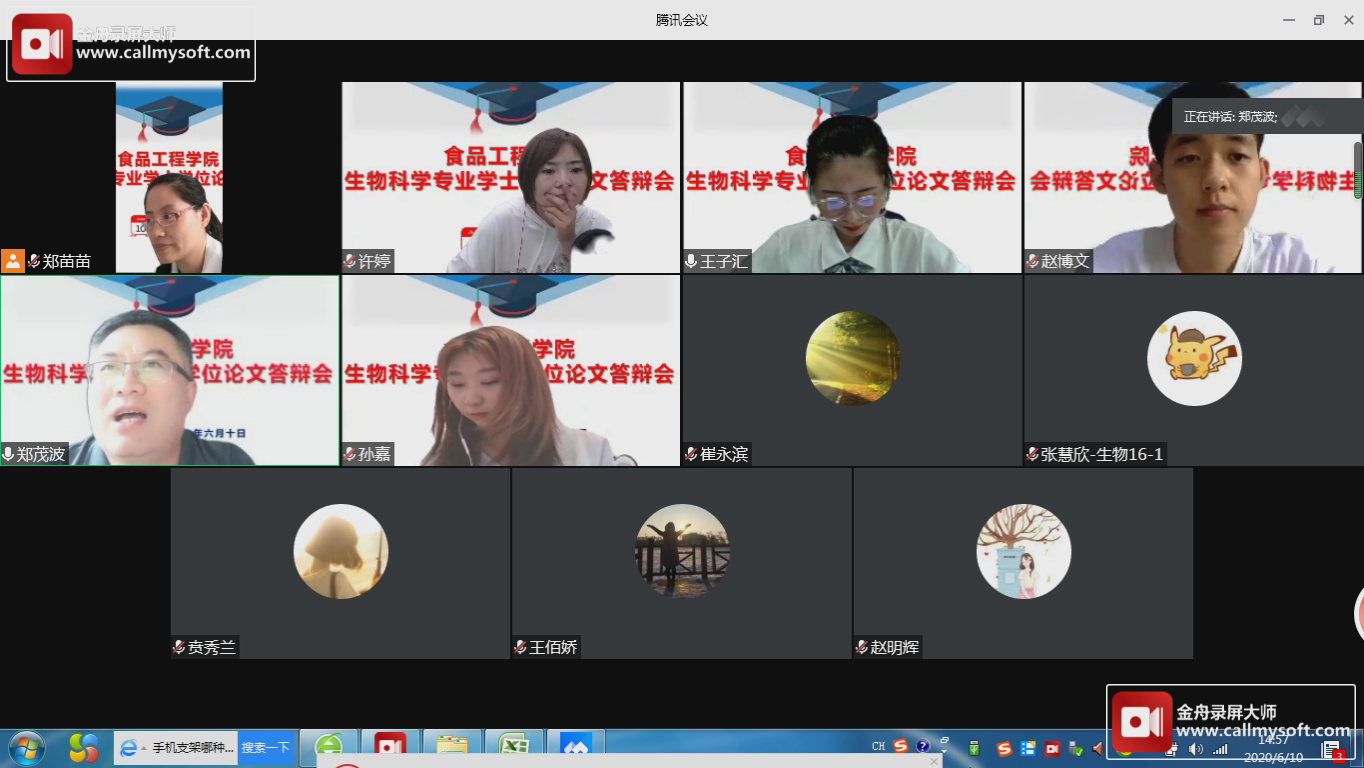Open the notification icon with red badge
The height and width of the screenshot is (768, 1364).
(x=1332, y=750)
